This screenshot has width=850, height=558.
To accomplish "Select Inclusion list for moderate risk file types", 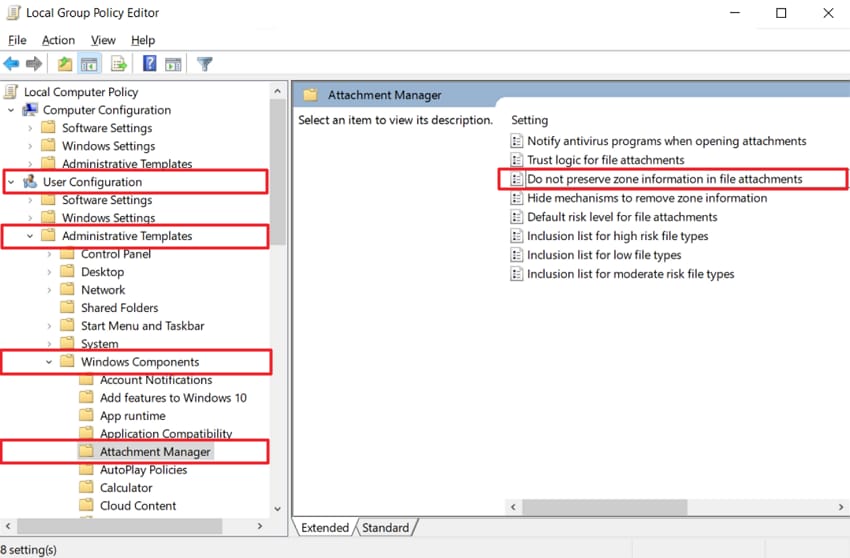I will 630,274.
